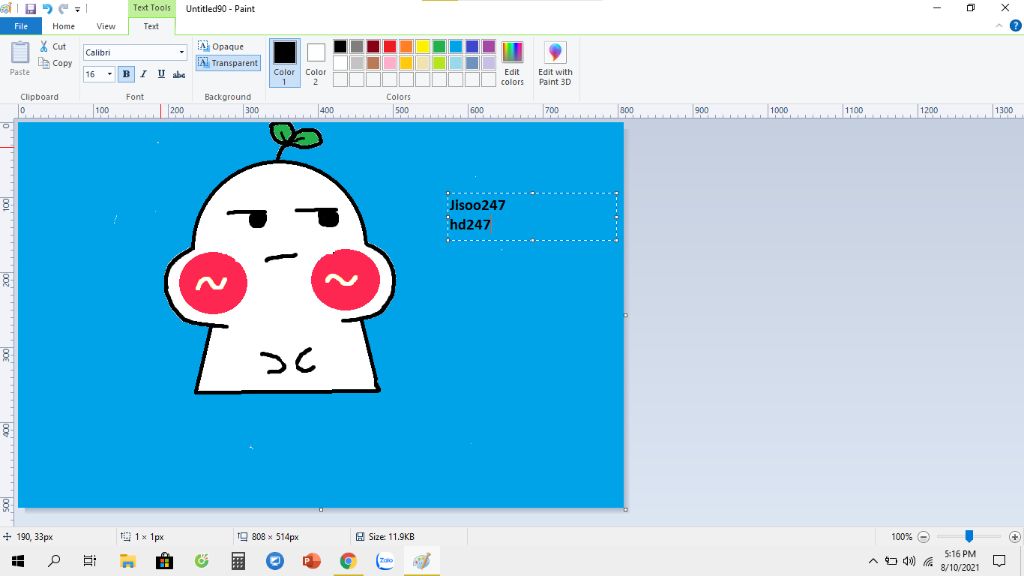The height and width of the screenshot is (576, 1024).
Task: Pick the black color swatch
Action: pos(340,46)
